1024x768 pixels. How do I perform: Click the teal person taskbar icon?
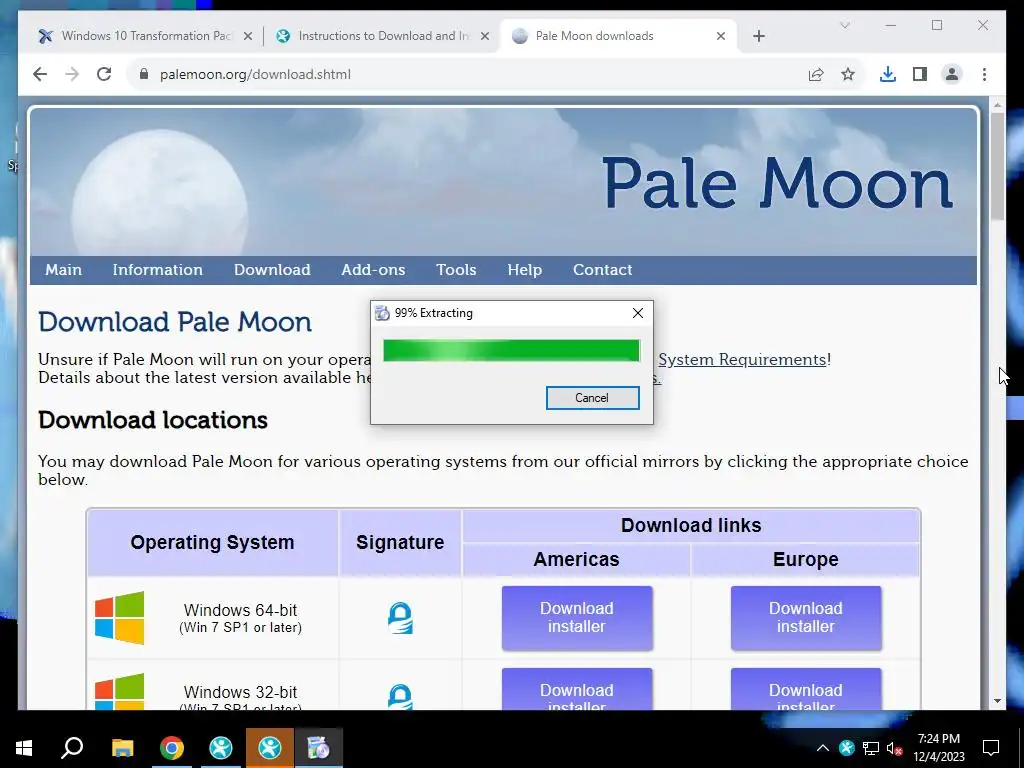point(221,748)
